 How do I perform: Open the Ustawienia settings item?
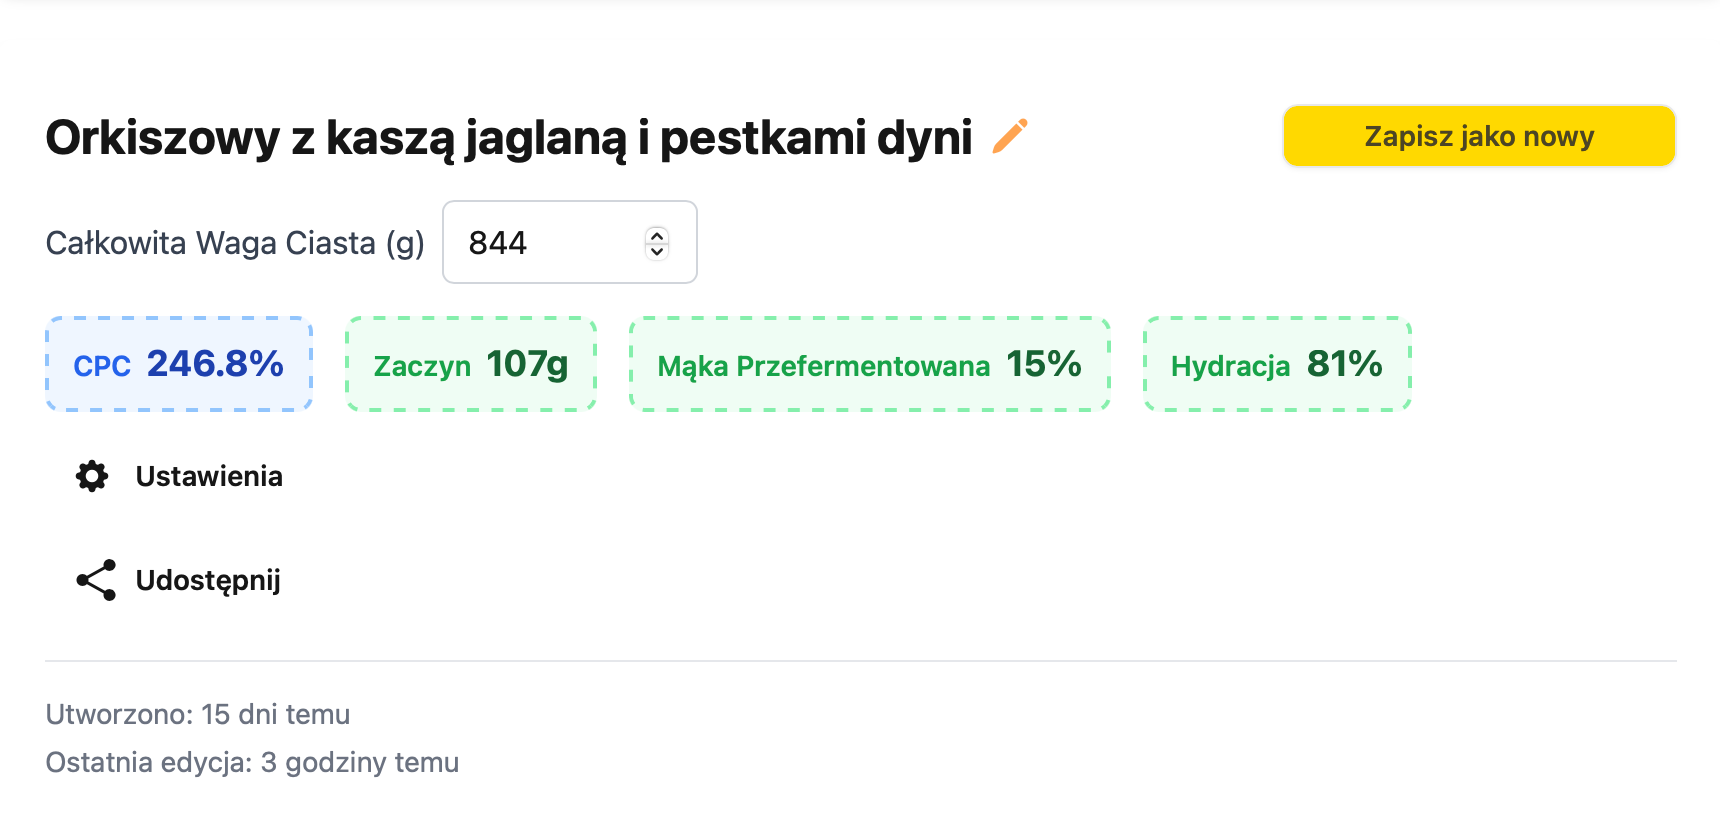click(179, 476)
